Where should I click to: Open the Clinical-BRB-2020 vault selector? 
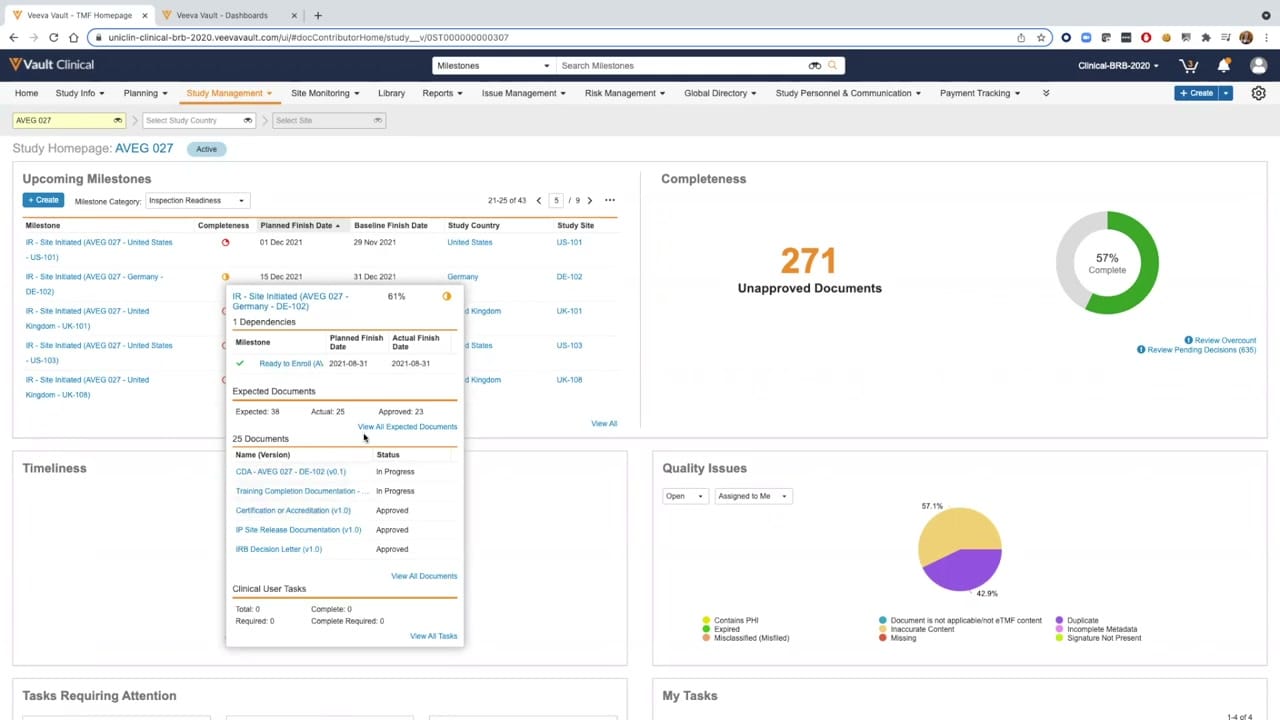(1118, 65)
